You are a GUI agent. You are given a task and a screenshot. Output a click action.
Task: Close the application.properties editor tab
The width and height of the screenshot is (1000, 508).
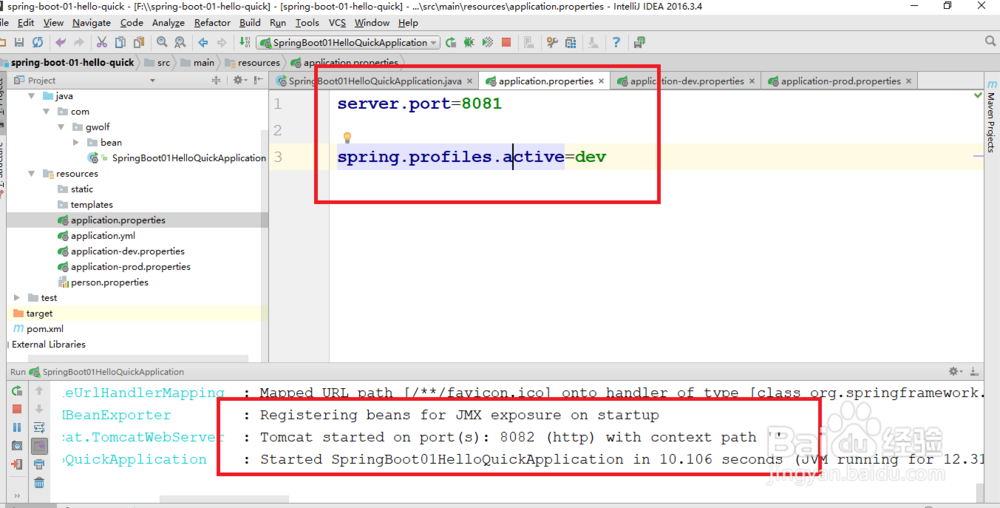pos(601,81)
